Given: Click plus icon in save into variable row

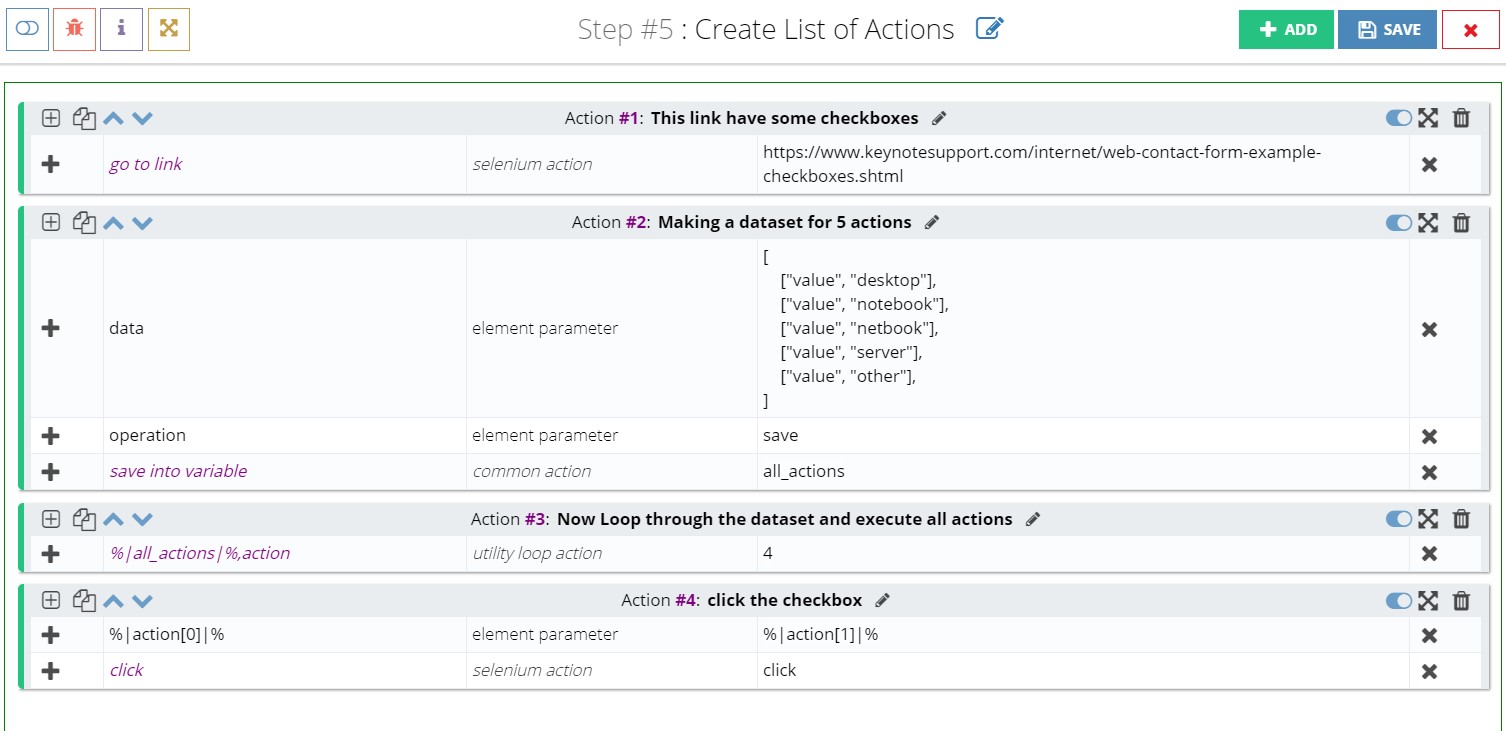Looking at the screenshot, I should click(x=51, y=472).
